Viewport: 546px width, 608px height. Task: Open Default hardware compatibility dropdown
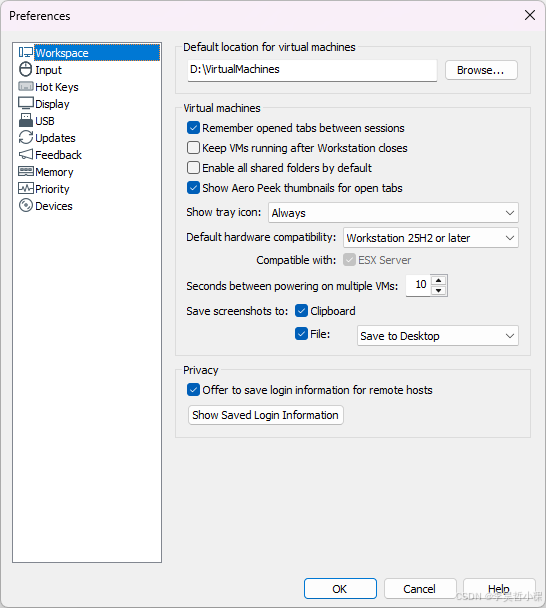tap(430, 237)
